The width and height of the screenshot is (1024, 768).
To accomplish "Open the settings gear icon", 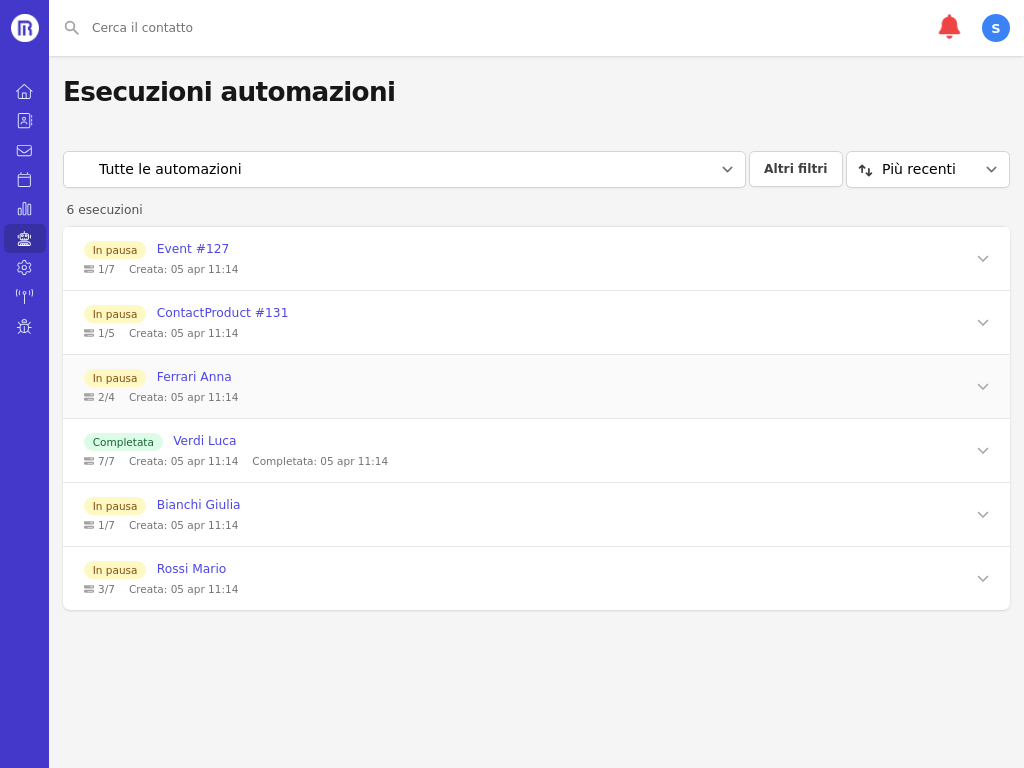I will click(x=24, y=267).
